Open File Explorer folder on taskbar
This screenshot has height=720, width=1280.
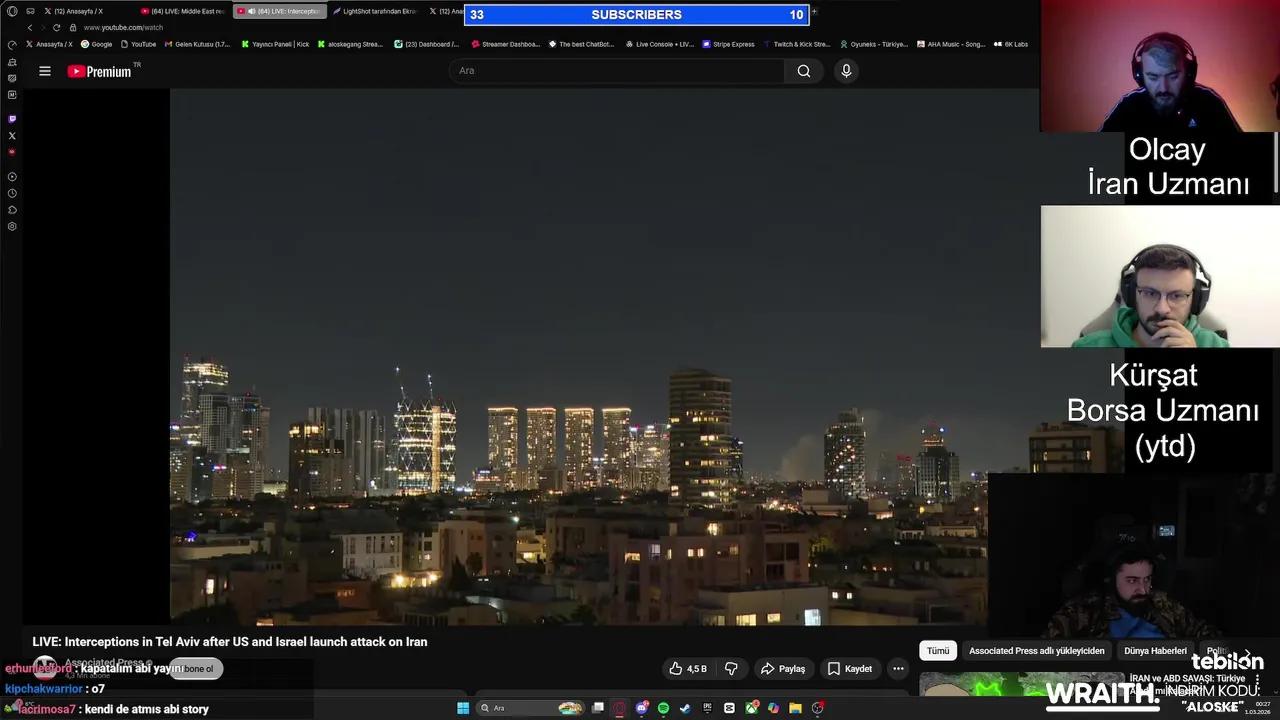795,708
